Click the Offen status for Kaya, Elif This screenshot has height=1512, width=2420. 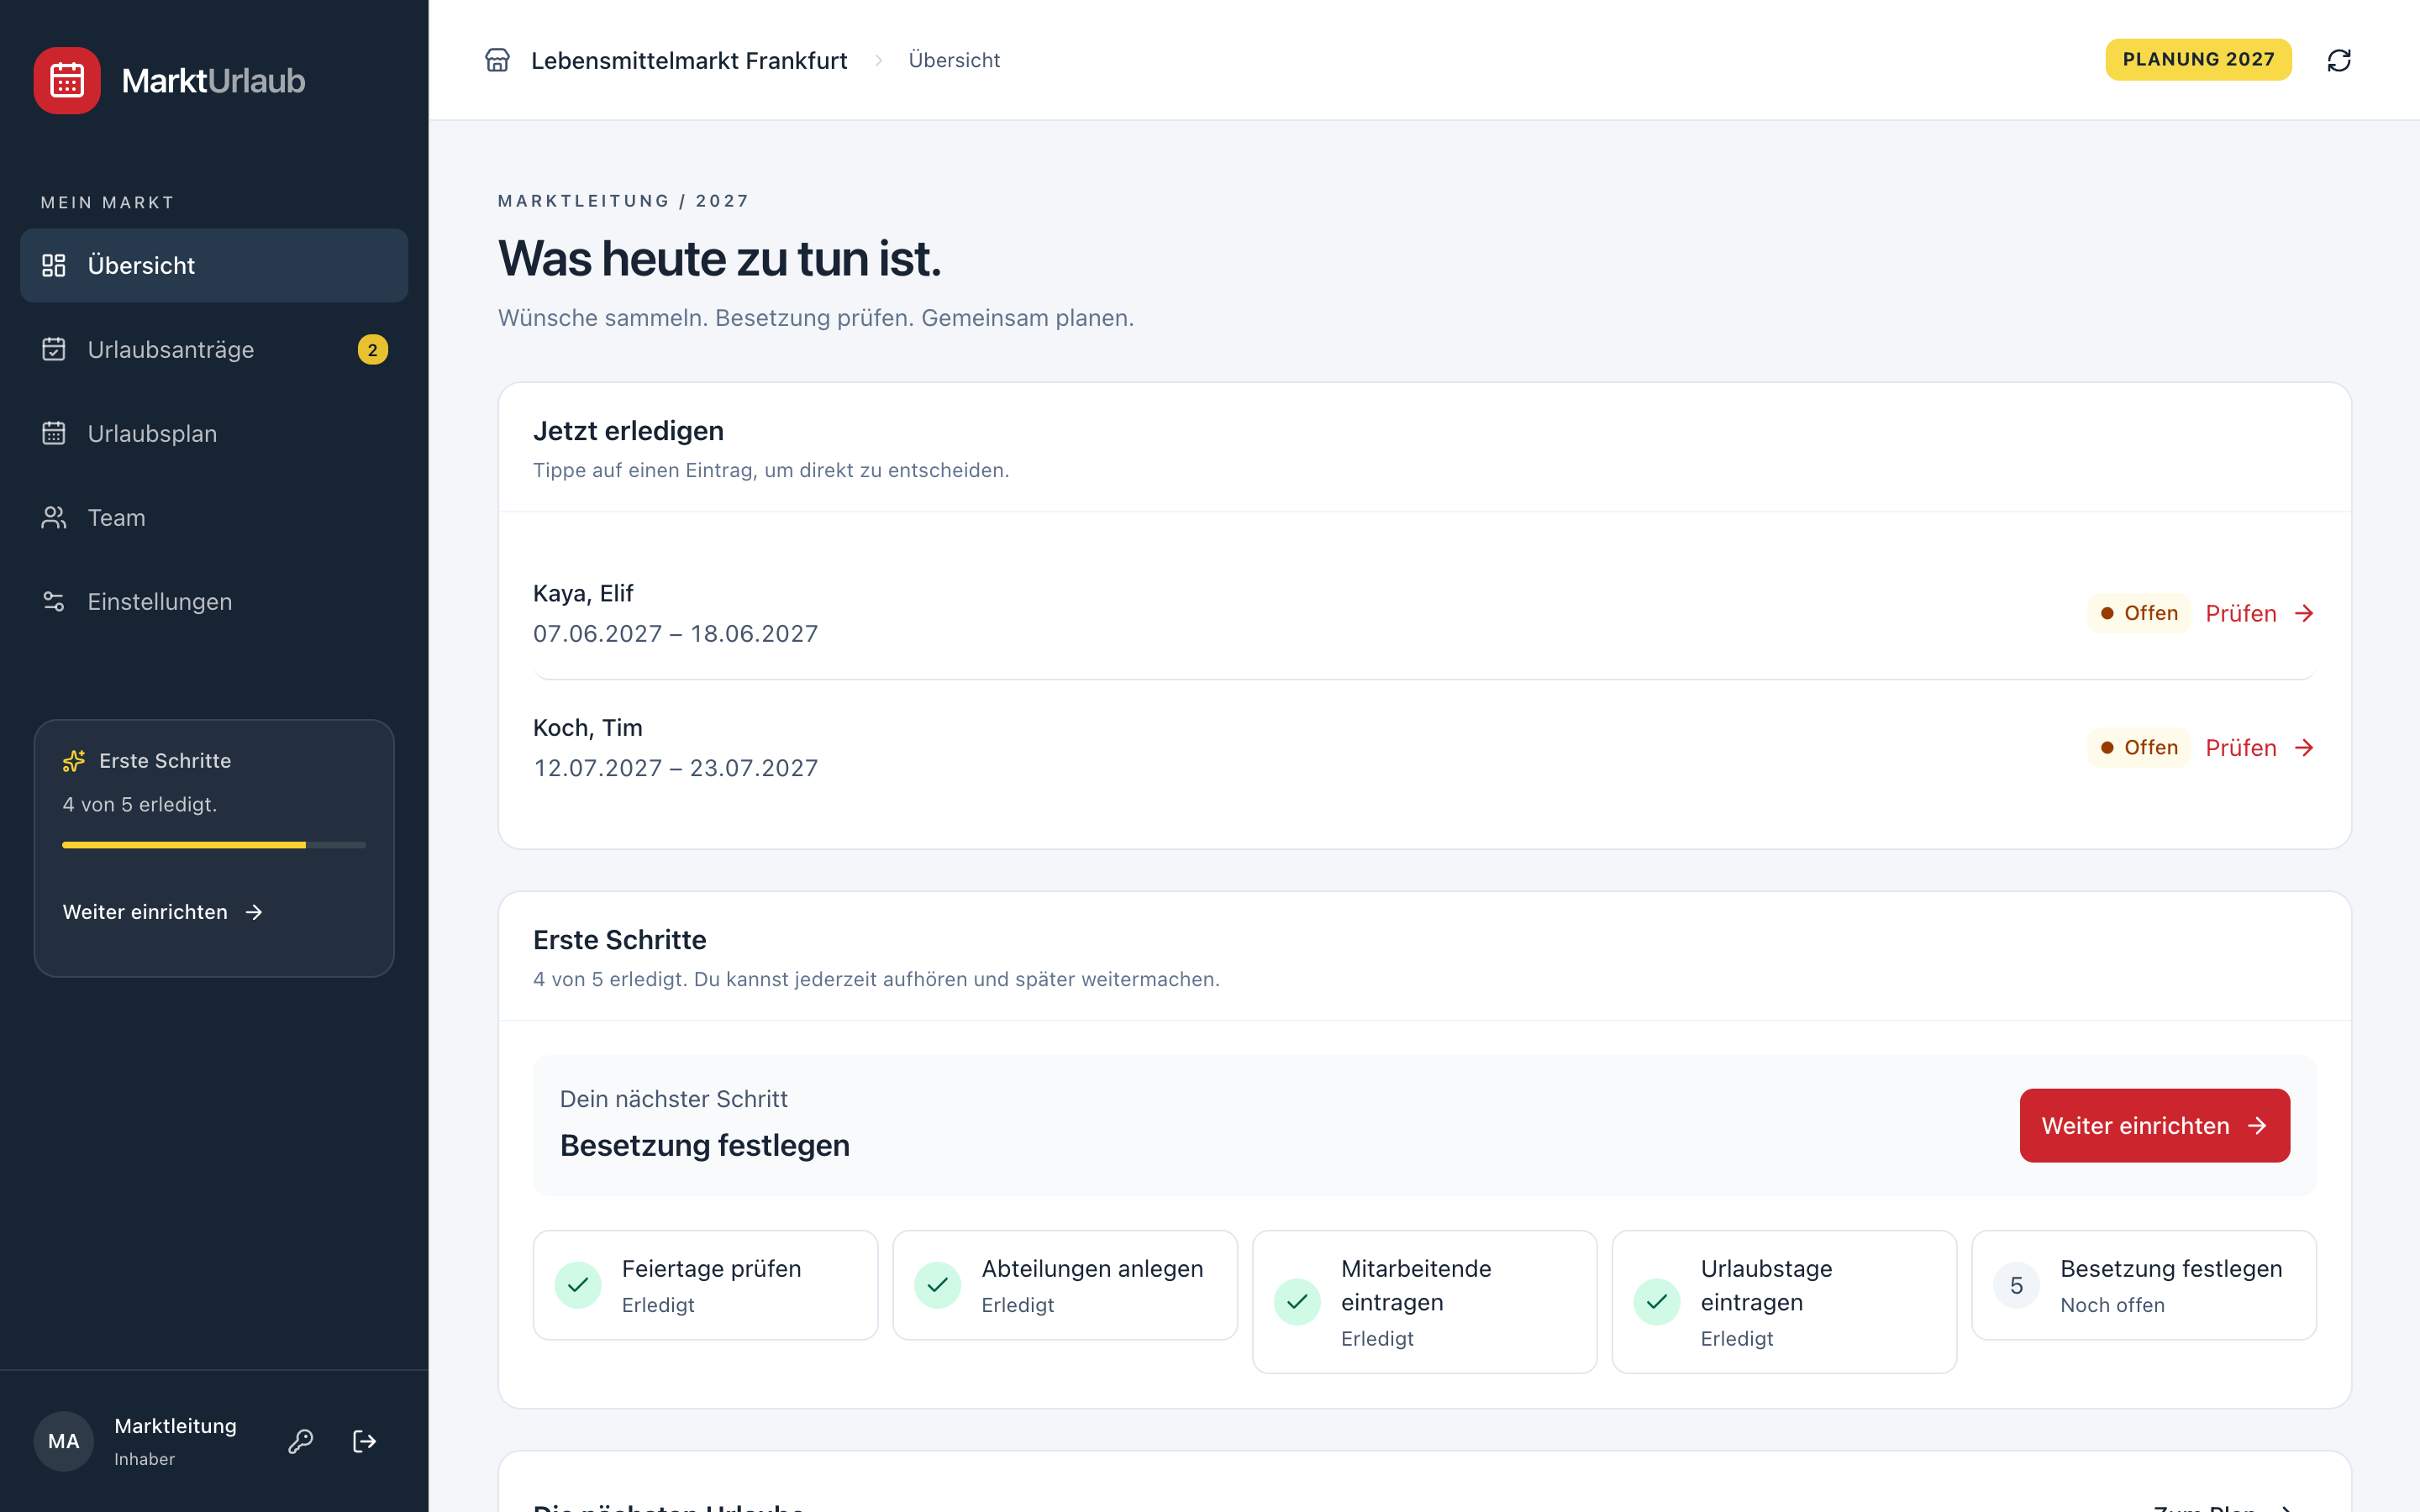(x=2139, y=613)
